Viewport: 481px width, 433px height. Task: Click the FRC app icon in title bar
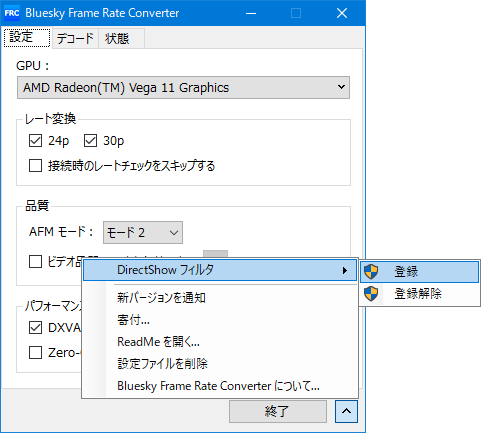click(12, 13)
